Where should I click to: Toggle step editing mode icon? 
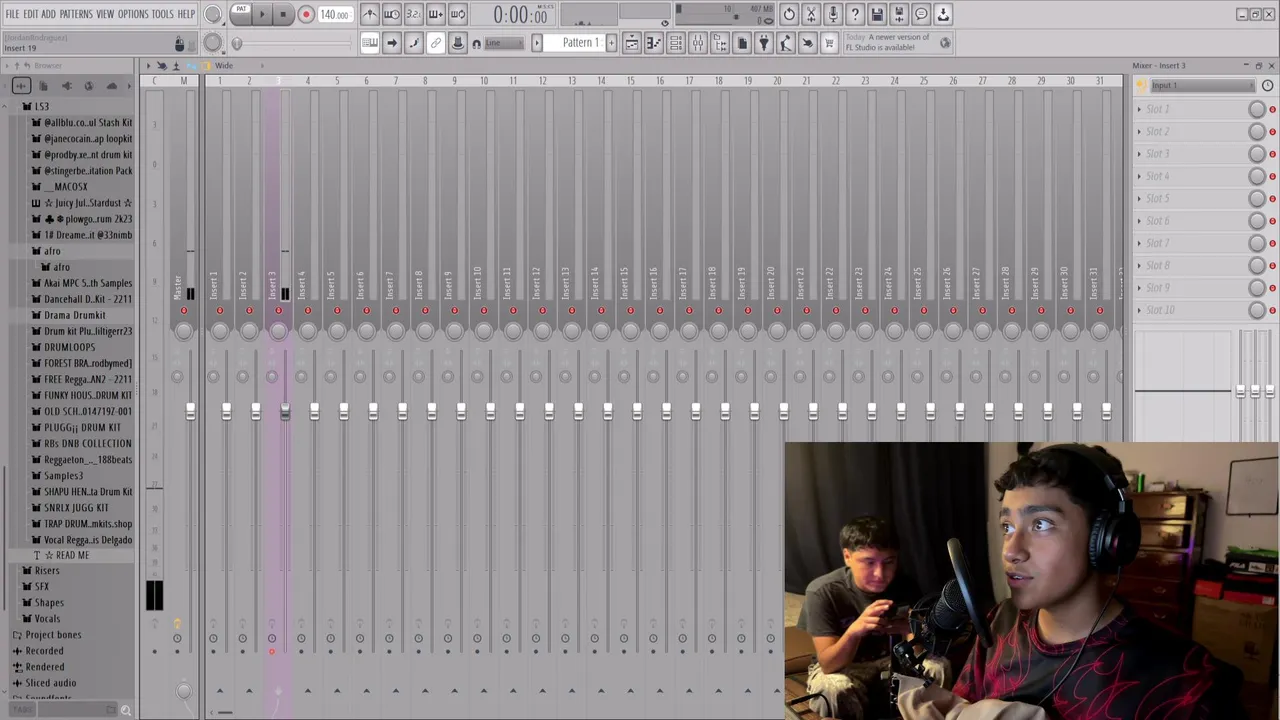[414, 43]
